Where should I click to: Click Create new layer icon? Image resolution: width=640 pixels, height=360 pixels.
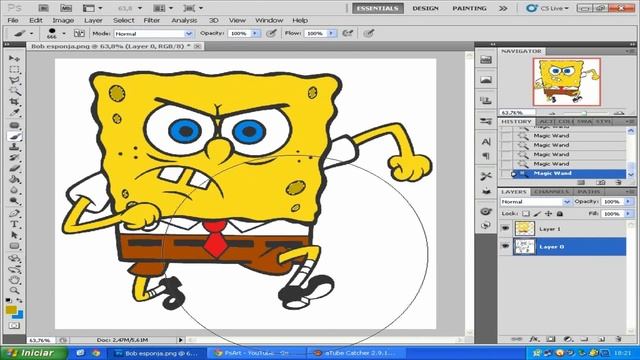click(x=602, y=339)
